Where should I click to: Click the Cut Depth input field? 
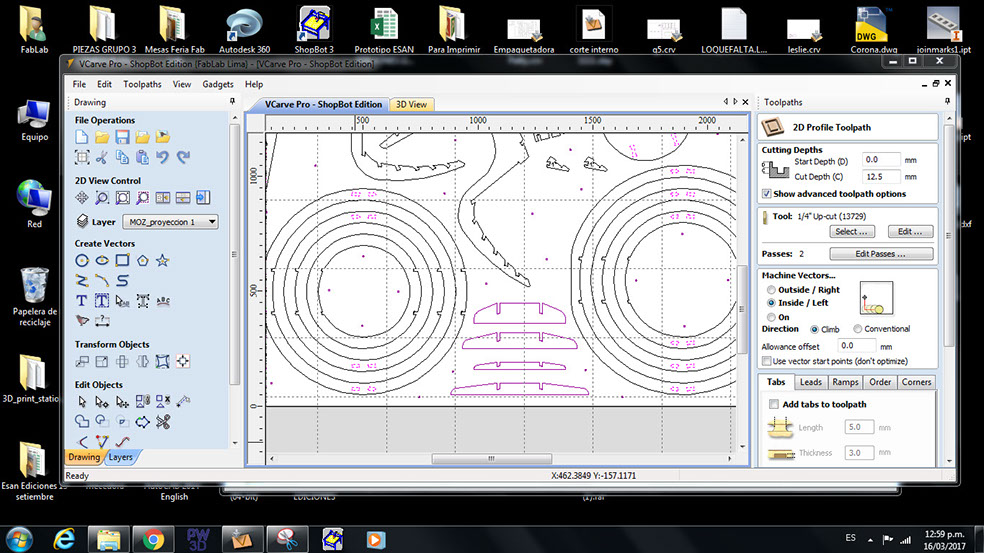(x=880, y=176)
